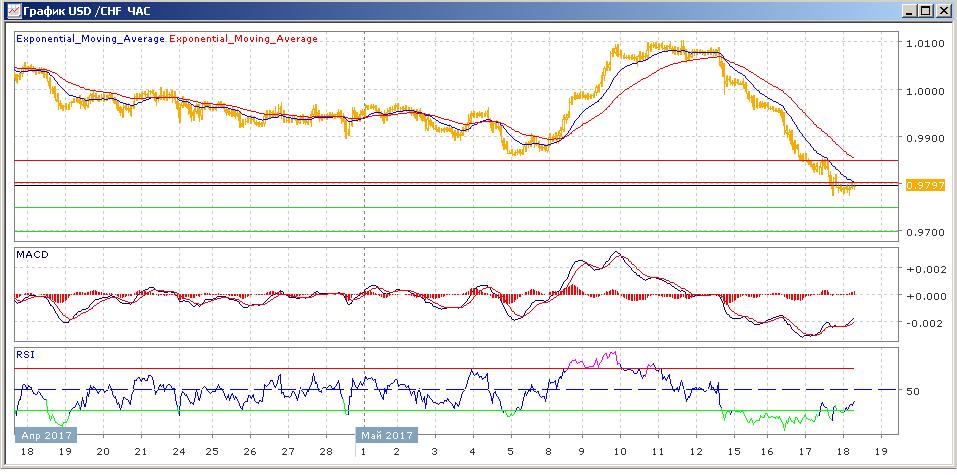Click the RSI panel label

click(x=24, y=354)
